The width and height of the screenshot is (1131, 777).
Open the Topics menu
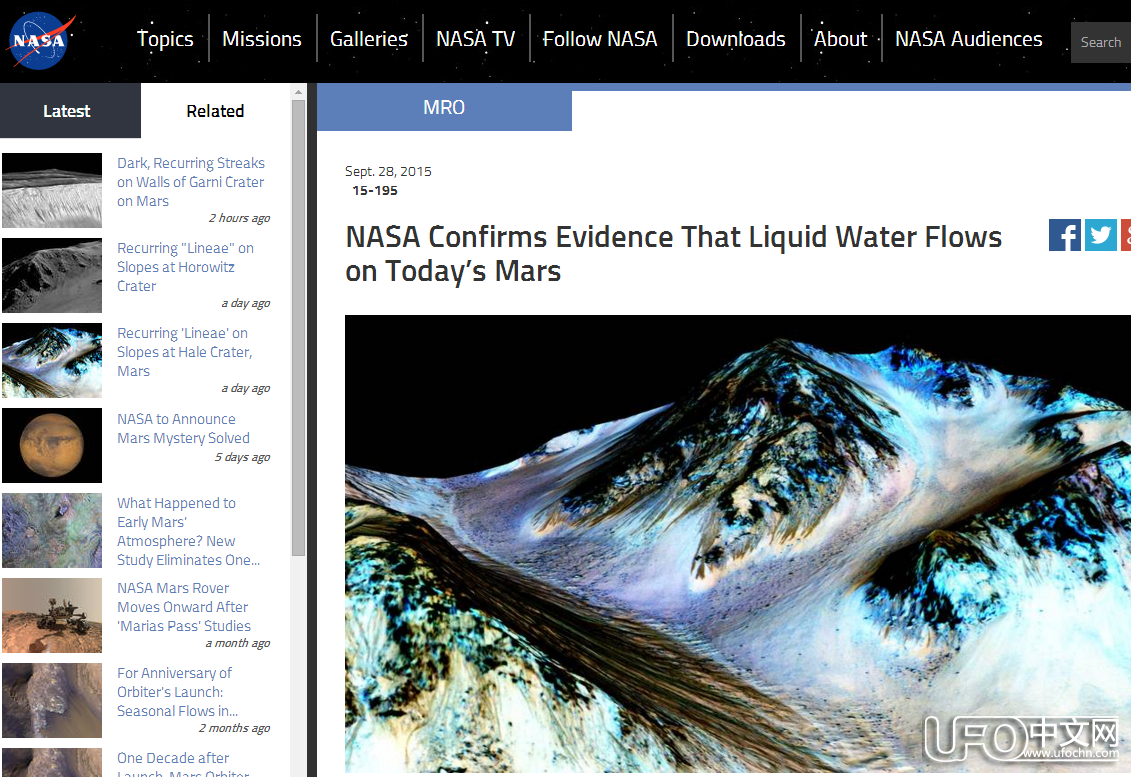pyautogui.click(x=165, y=39)
